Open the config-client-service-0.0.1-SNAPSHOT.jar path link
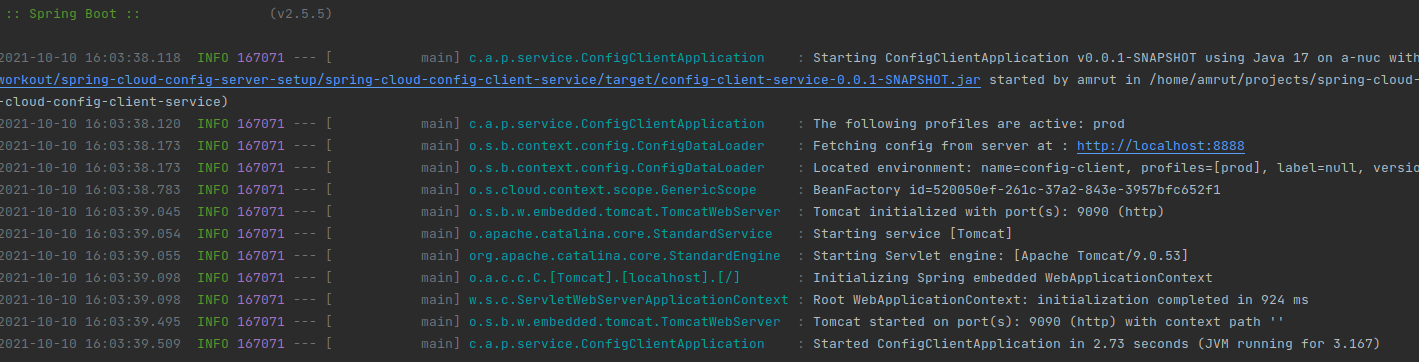The image size is (1419, 362). click(490, 80)
